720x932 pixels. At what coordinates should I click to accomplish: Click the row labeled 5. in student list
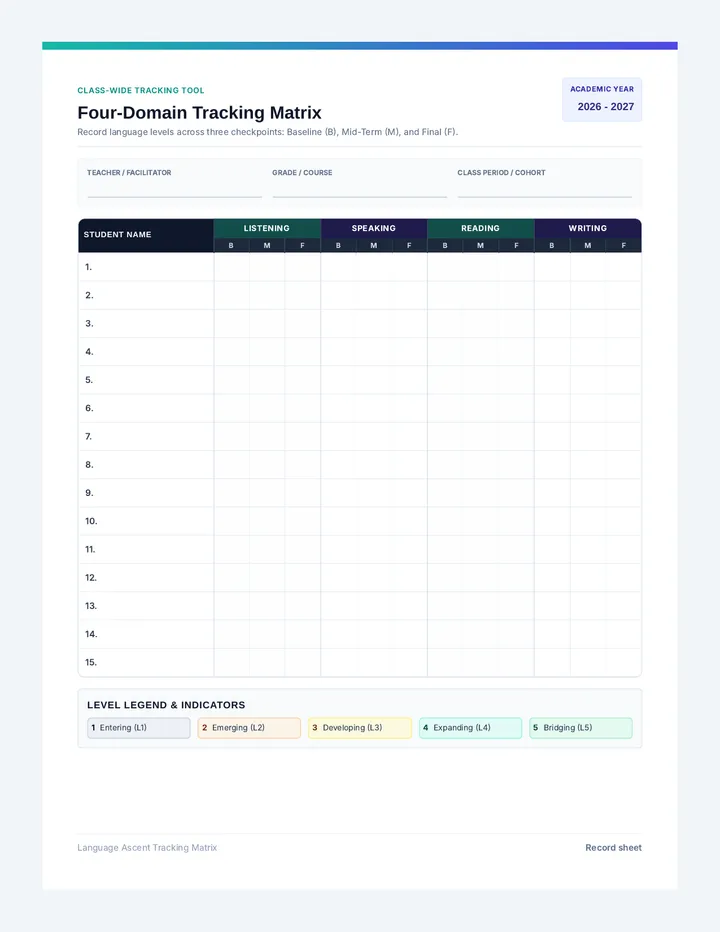coord(360,380)
